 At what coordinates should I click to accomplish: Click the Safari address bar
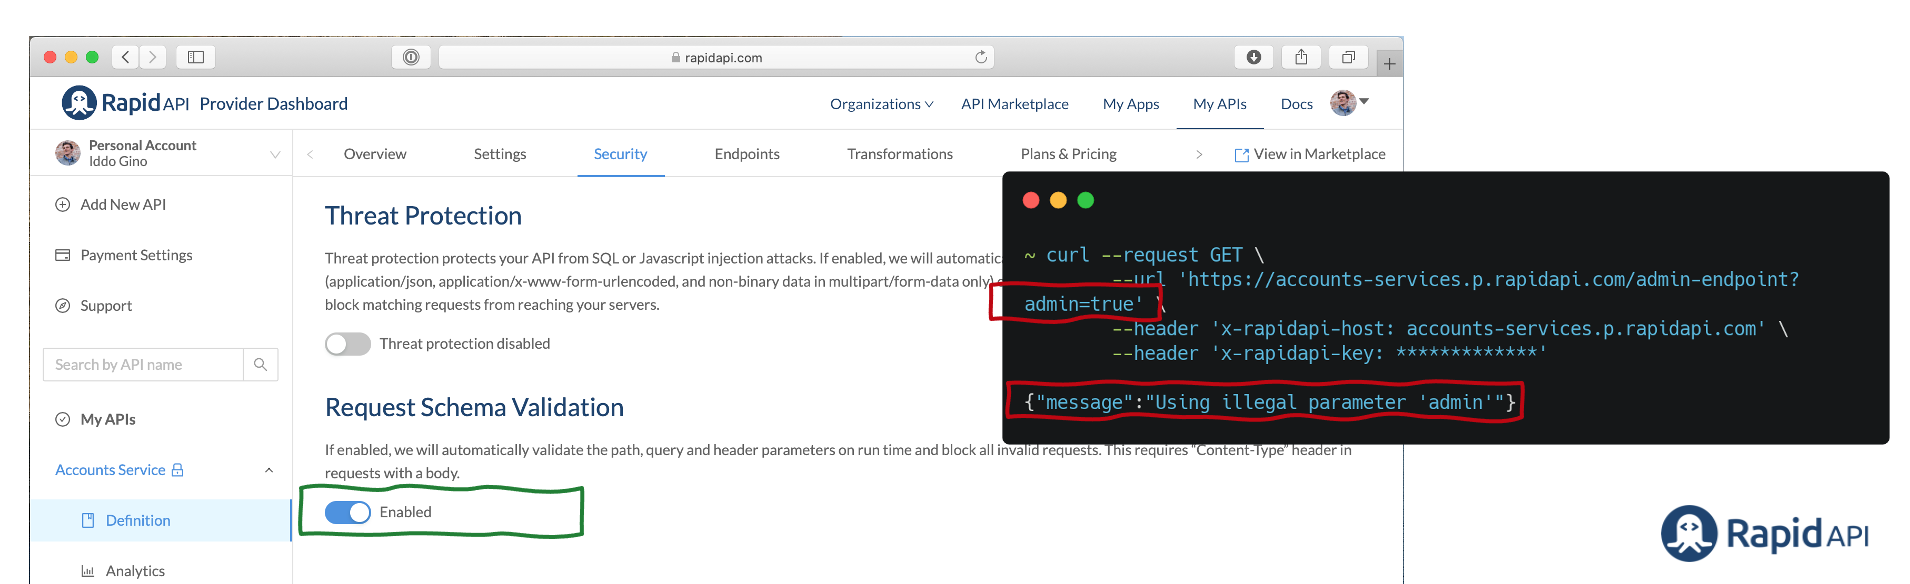716,57
